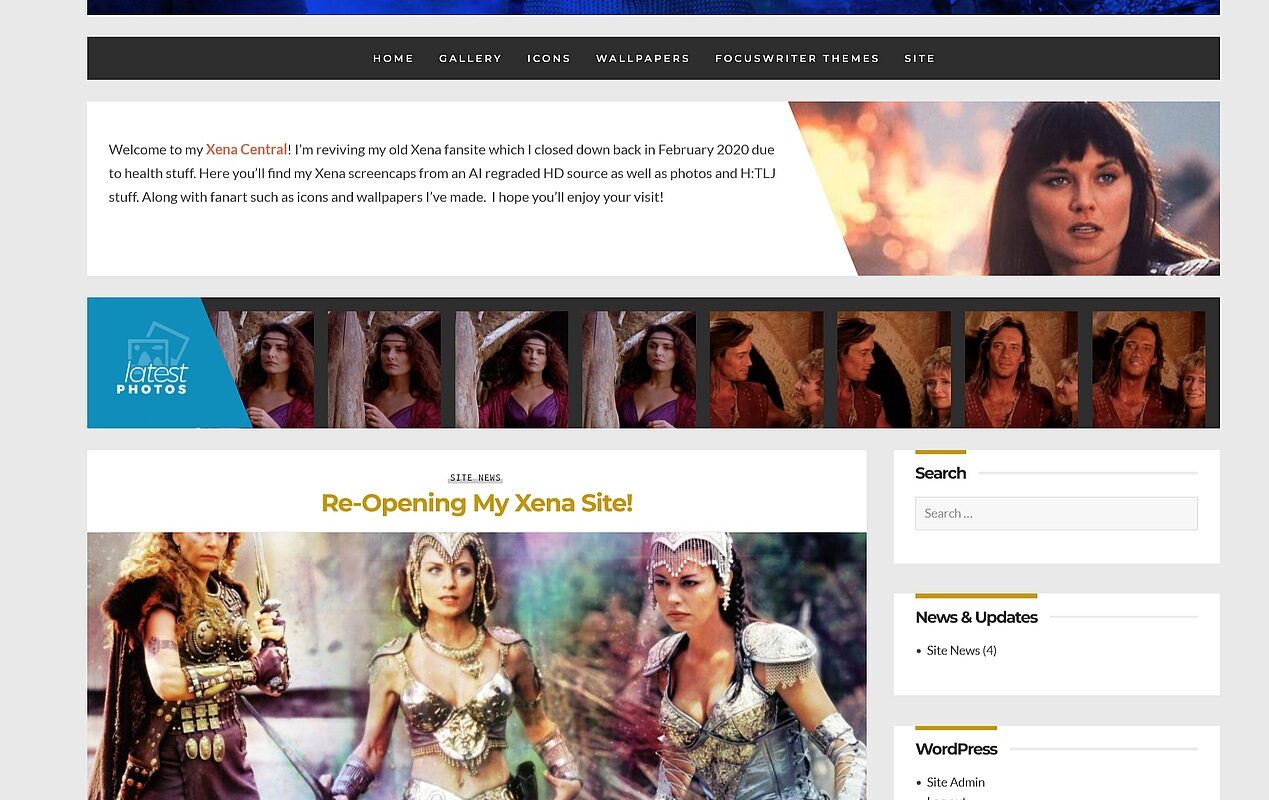
Task: Open the Wallpapers menu item
Action: (x=643, y=59)
